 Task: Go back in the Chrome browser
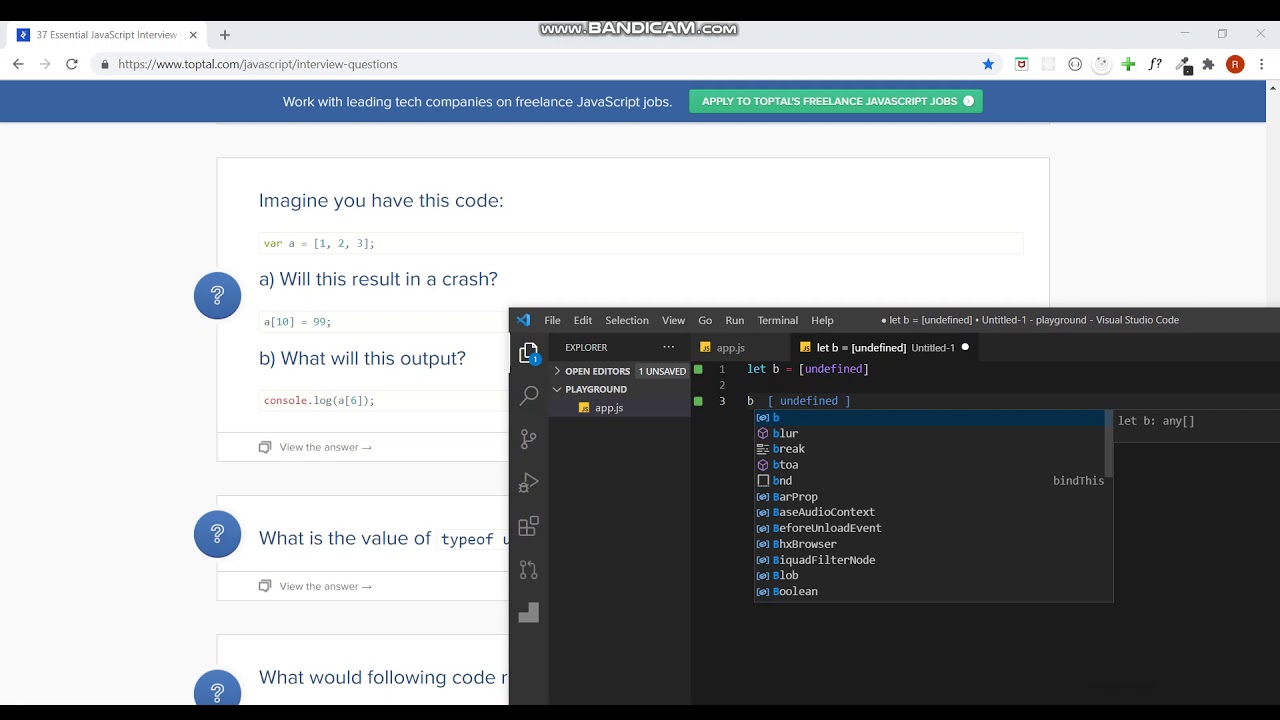(18, 64)
